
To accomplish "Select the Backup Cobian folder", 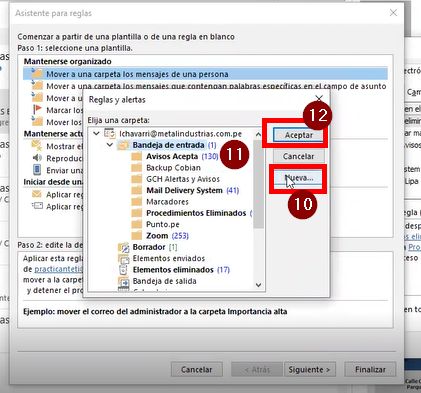I will [x=173, y=168].
